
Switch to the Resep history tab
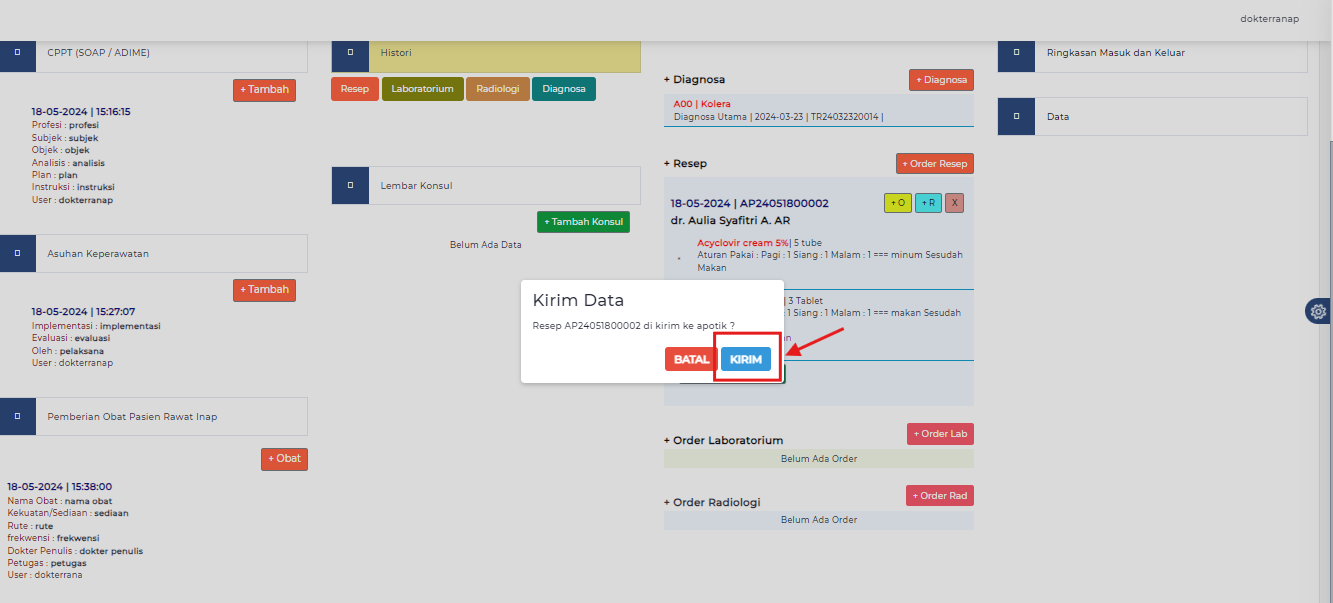[x=354, y=89]
